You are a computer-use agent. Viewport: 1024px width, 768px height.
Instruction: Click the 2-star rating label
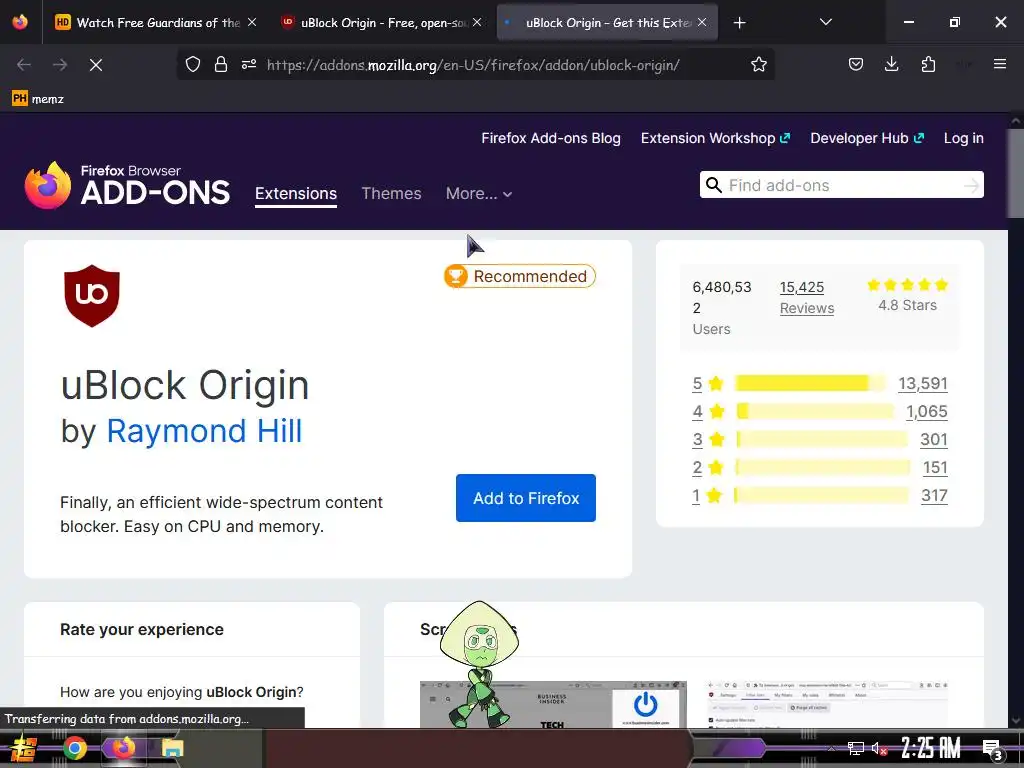(709, 468)
